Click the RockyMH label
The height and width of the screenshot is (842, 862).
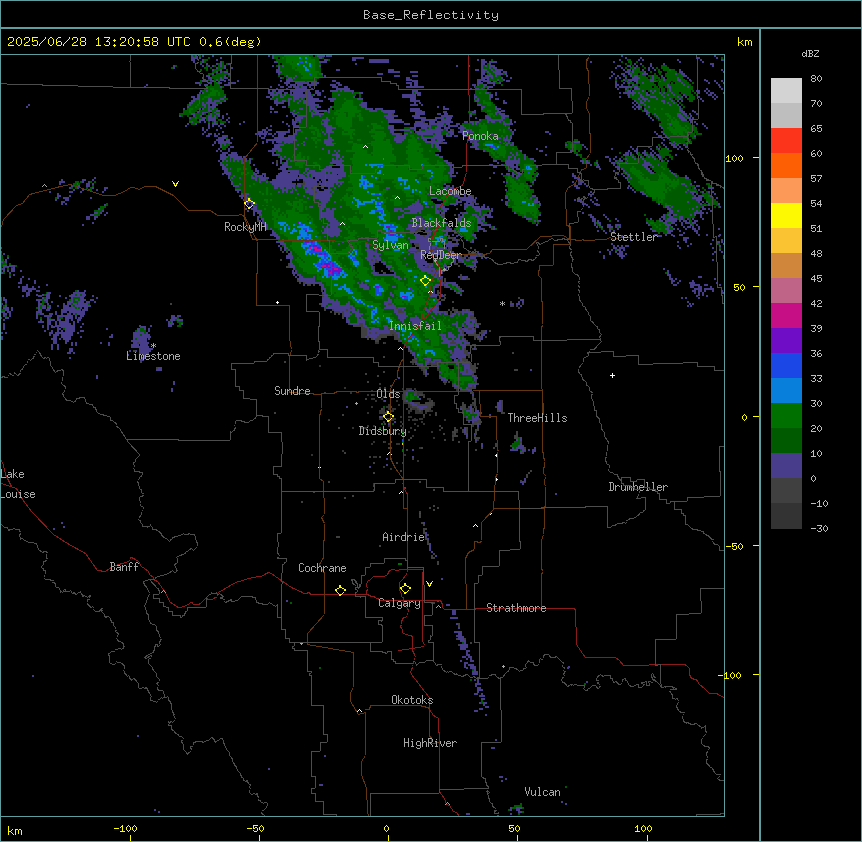[x=245, y=226]
